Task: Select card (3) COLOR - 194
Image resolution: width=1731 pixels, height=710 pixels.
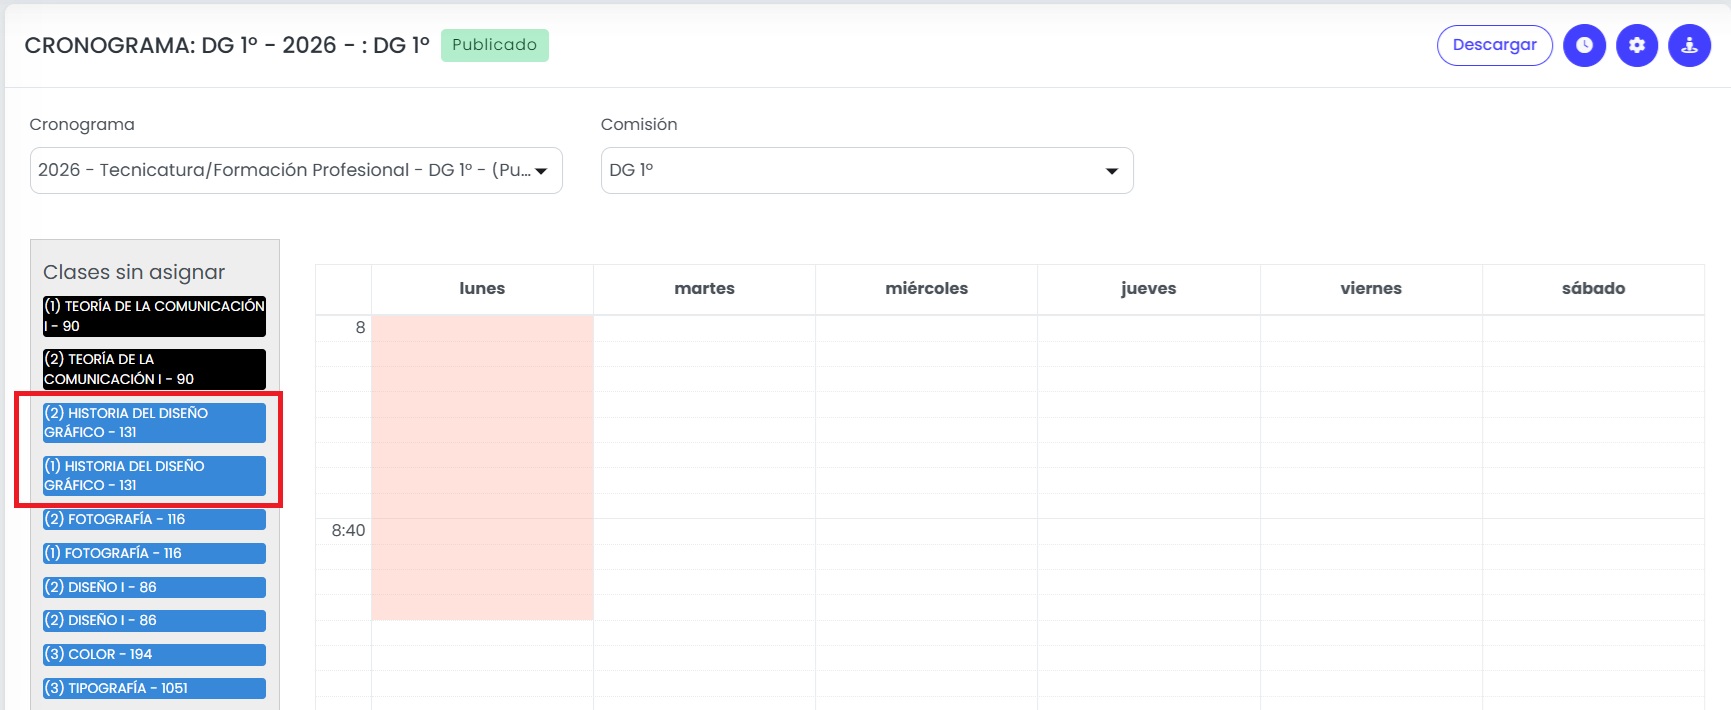Action: point(154,654)
